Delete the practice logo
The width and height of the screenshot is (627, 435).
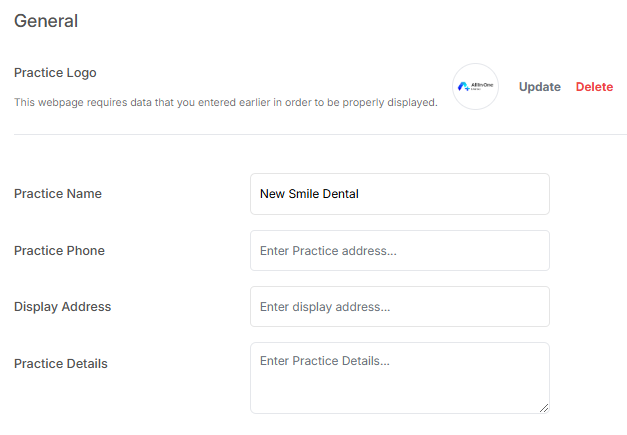[x=594, y=87]
